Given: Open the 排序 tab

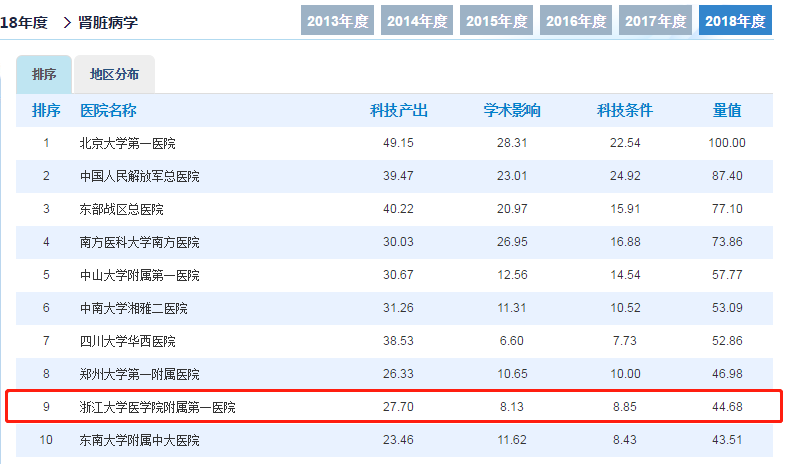Looking at the screenshot, I should (x=44, y=75).
